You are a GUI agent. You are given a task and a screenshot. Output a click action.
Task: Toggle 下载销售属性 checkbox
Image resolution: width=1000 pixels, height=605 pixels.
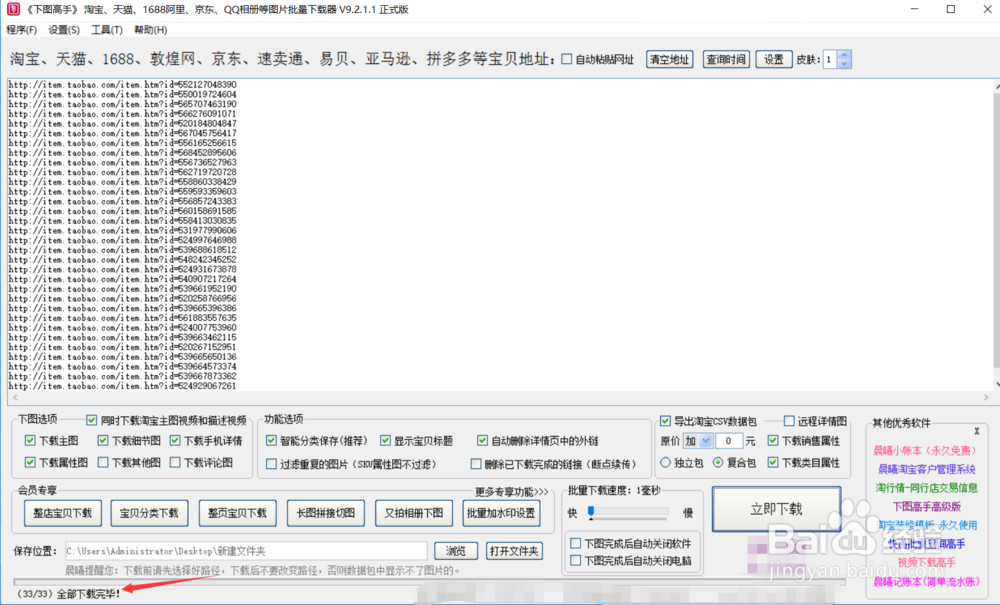pos(773,441)
